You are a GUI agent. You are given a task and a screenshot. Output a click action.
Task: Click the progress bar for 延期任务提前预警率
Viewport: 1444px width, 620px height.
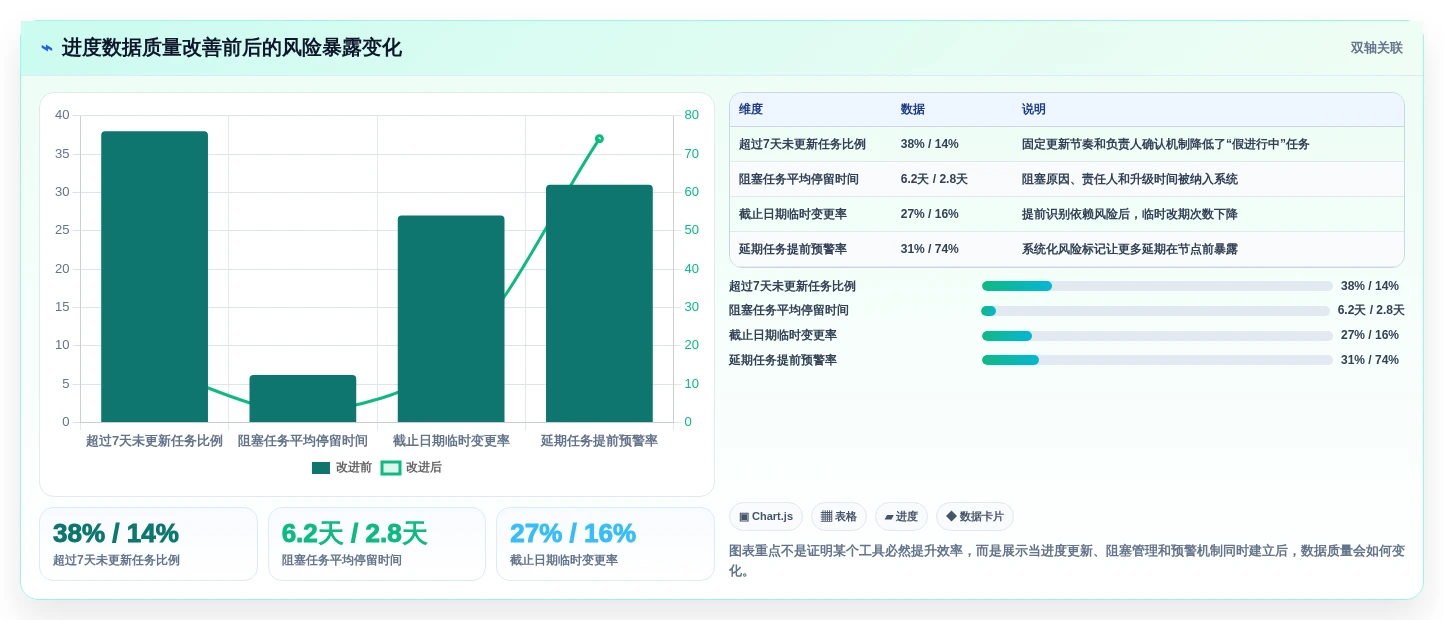(x=1157, y=360)
